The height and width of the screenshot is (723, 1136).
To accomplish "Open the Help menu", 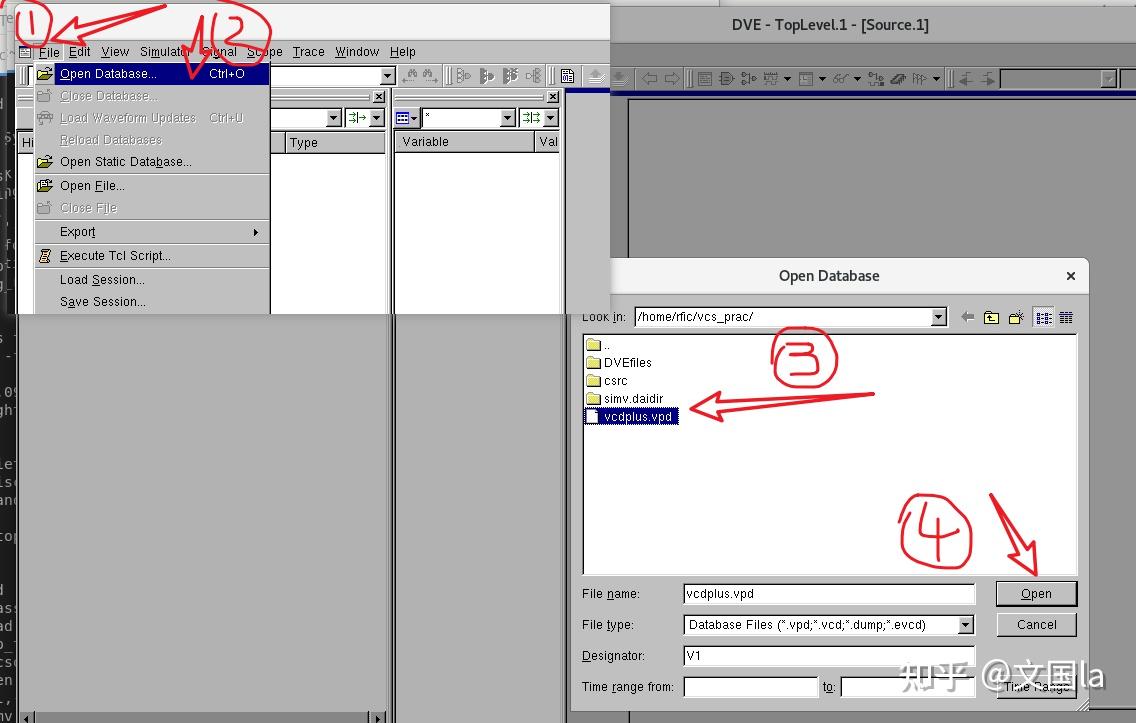I will [402, 52].
